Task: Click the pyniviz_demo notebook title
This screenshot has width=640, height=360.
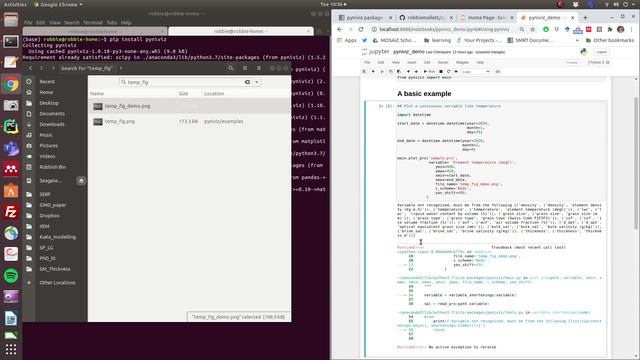Action: coord(409,52)
